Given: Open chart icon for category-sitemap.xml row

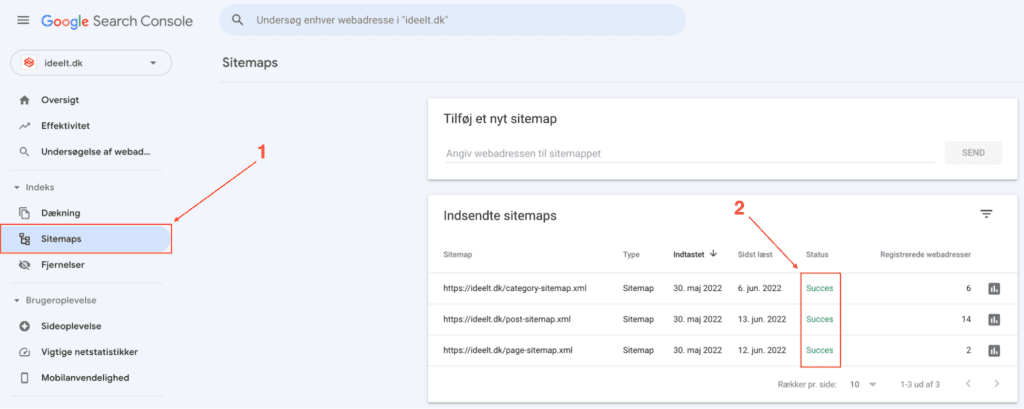Looking at the screenshot, I should tap(994, 288).
